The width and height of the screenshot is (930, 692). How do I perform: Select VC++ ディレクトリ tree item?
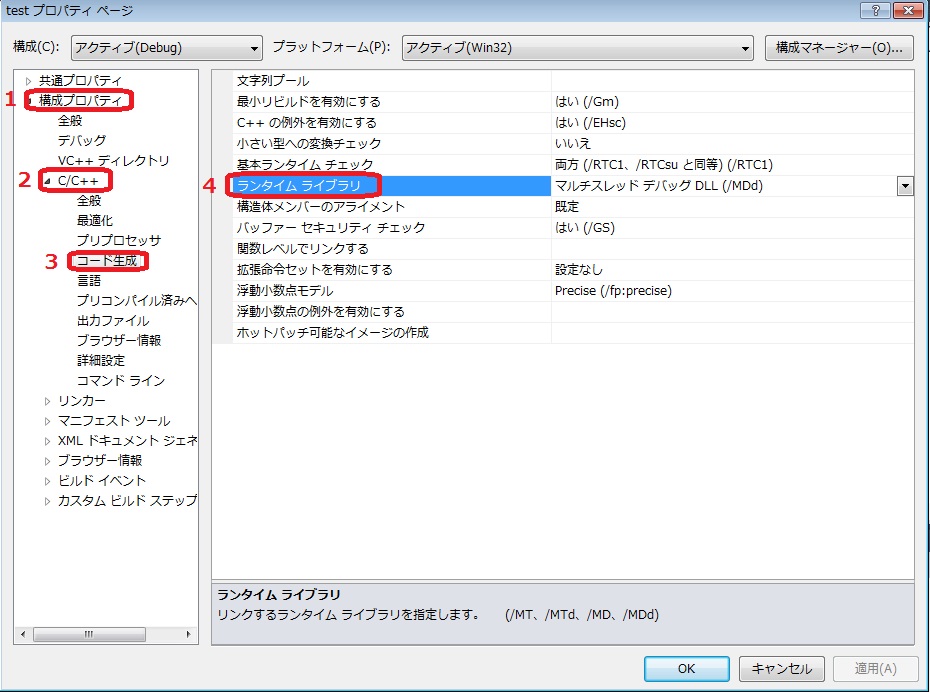click(x=114, y=161)
